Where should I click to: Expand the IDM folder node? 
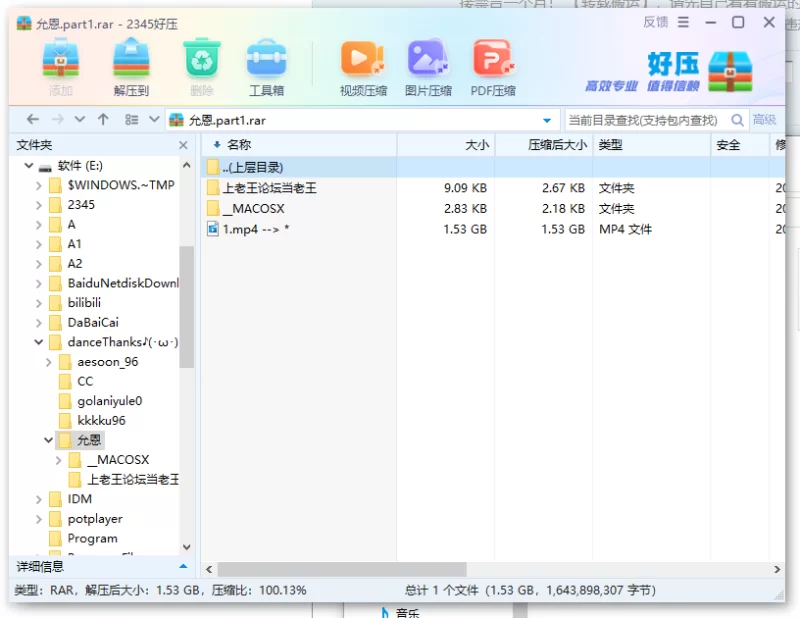pyautogui.click(x=39, y=500)
